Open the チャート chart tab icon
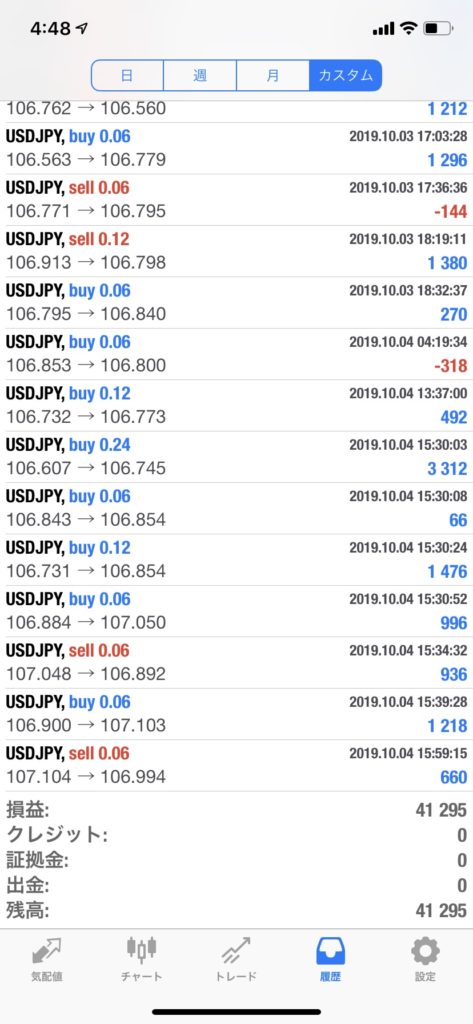 [141, 949]
